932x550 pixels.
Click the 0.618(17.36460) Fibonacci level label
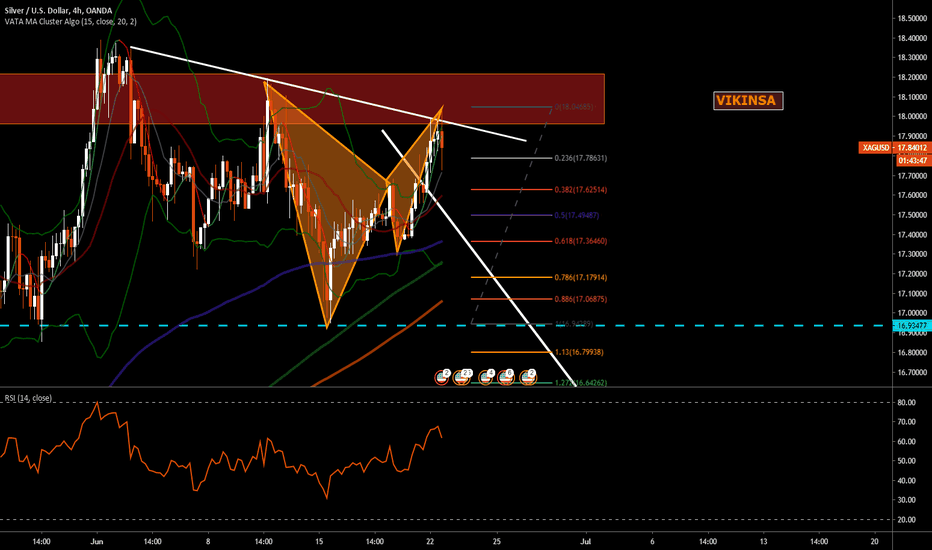point(580,241)
